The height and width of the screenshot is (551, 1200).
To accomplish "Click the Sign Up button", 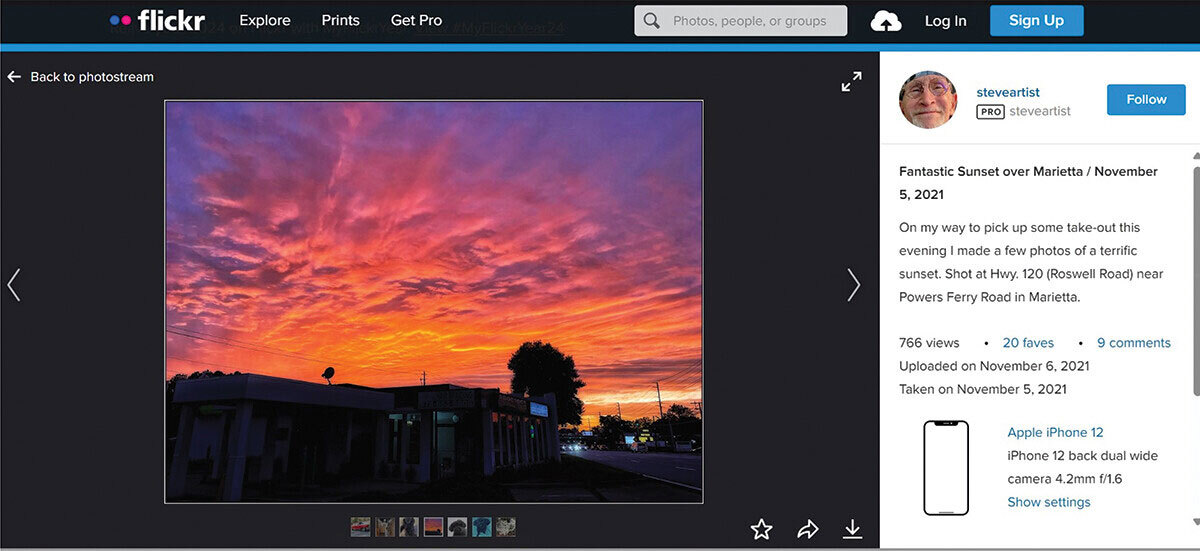I will tap(1036, 20).
